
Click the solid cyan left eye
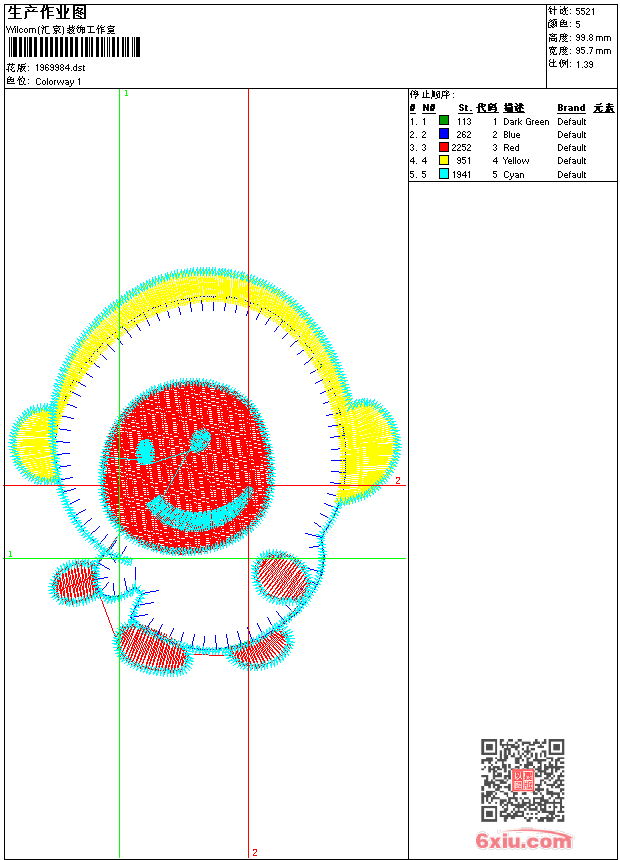[x=145, y=451]
